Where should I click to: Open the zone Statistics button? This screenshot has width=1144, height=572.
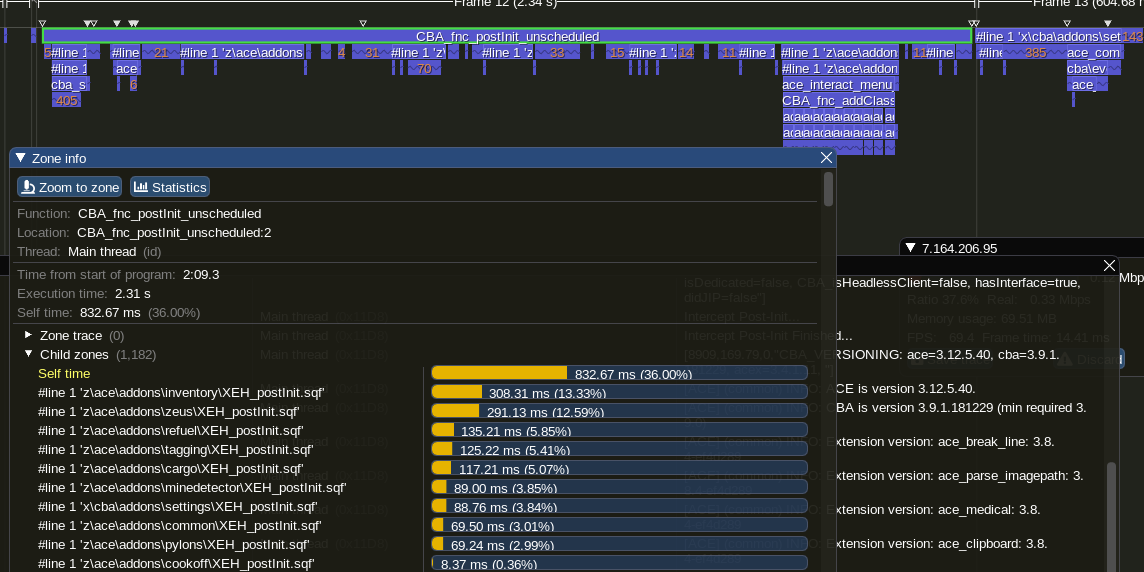click(169, 187)
